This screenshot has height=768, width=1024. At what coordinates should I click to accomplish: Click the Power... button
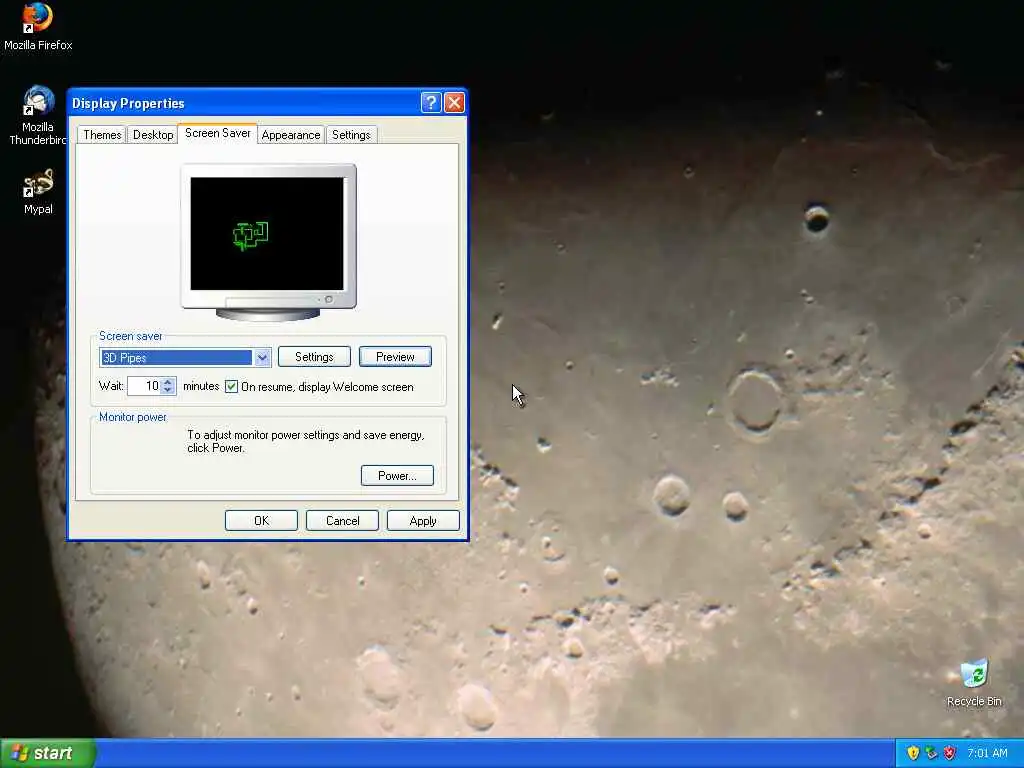397,475
